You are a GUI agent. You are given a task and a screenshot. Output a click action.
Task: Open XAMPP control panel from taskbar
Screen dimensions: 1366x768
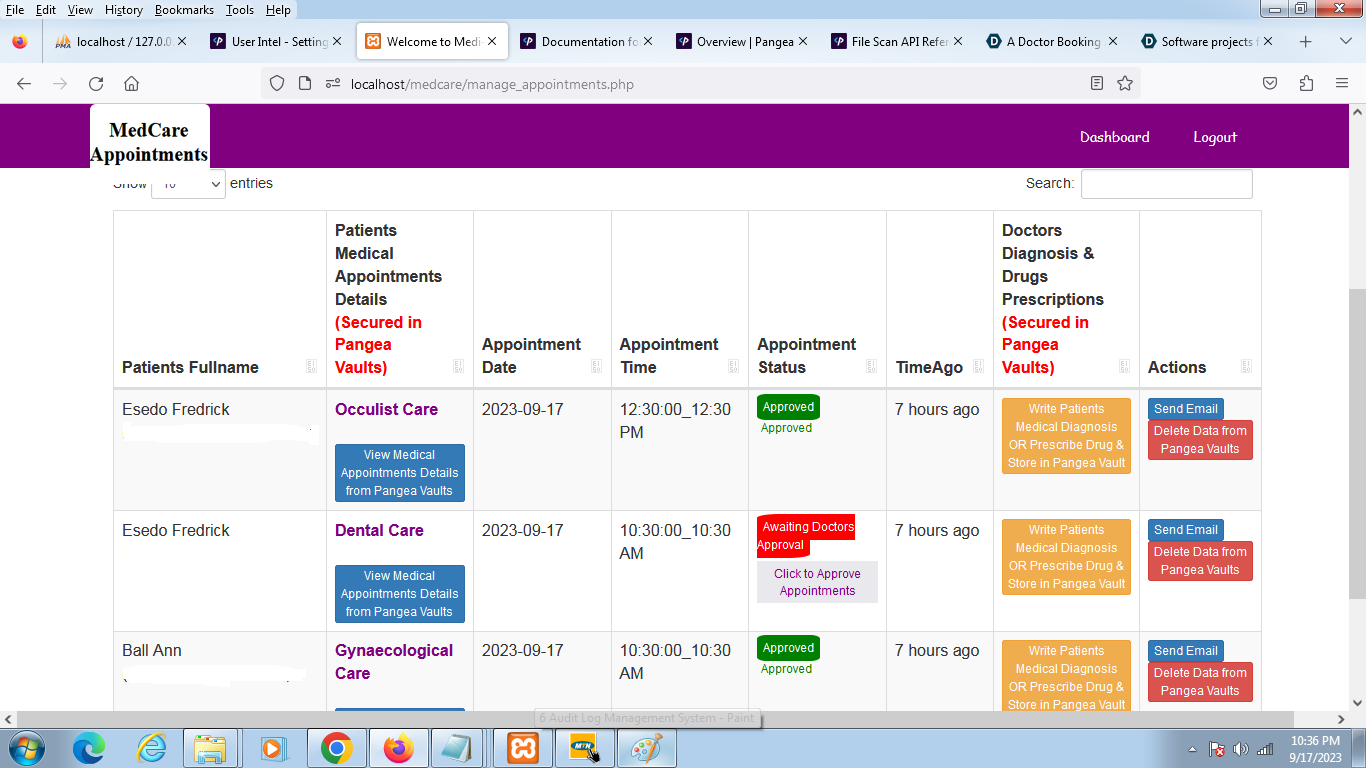522,748
